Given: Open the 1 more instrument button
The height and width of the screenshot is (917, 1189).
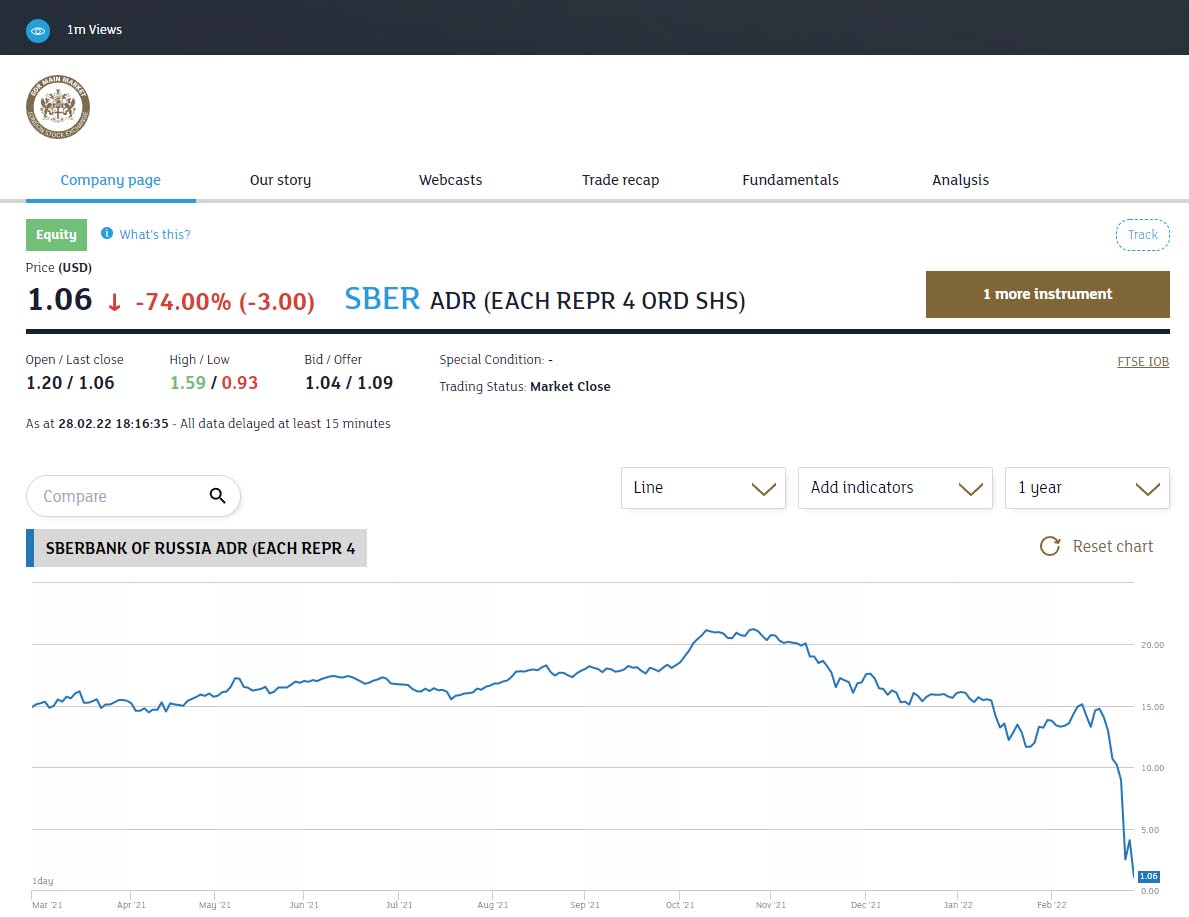Looking at the screenshot, I should (x=1047, y=294).
